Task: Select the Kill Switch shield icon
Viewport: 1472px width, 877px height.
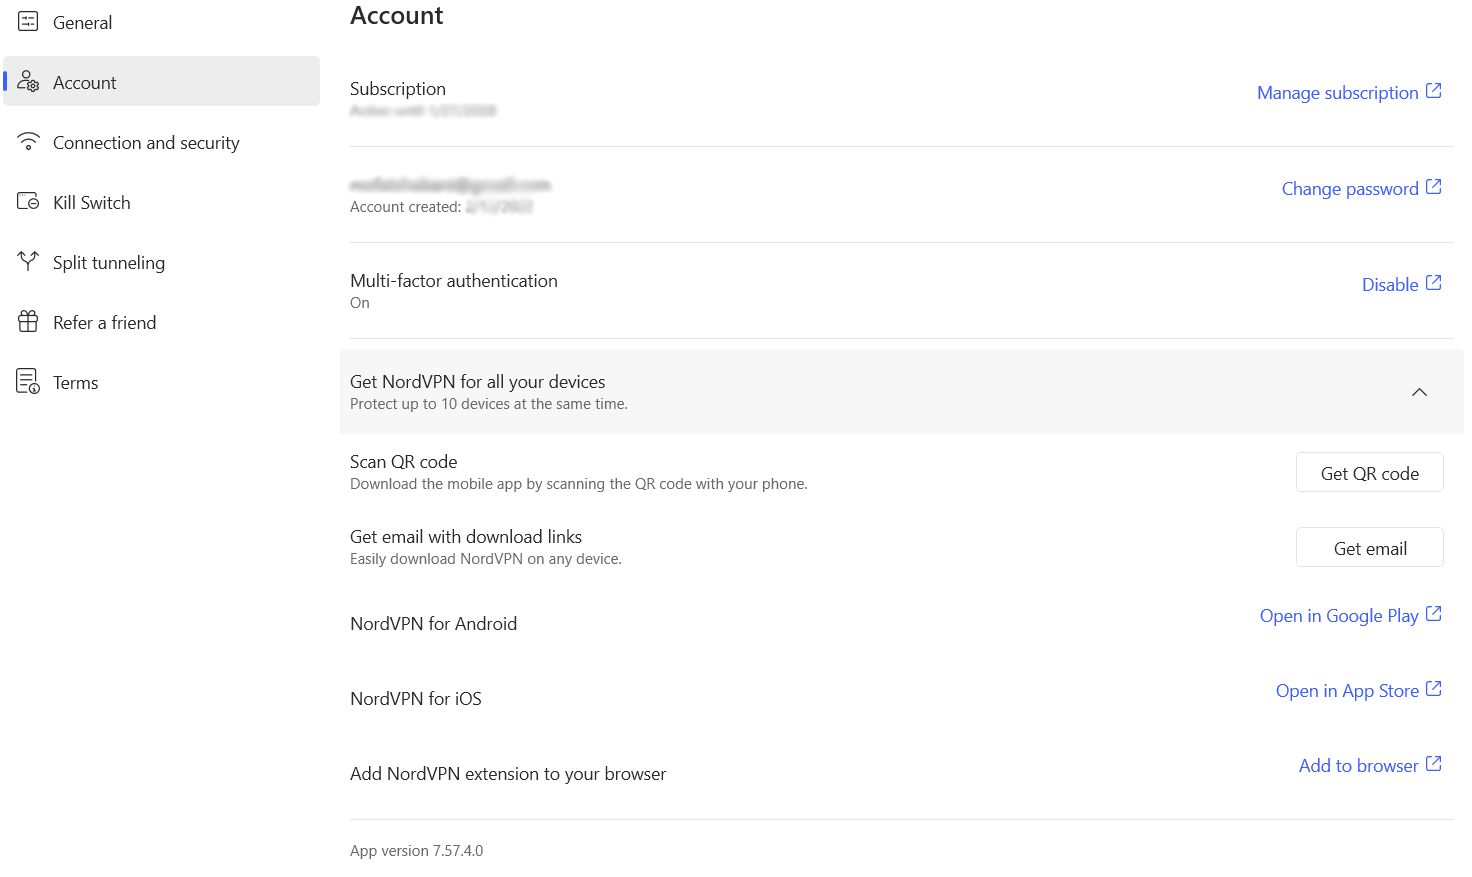Action: click(x=28, y=201)
